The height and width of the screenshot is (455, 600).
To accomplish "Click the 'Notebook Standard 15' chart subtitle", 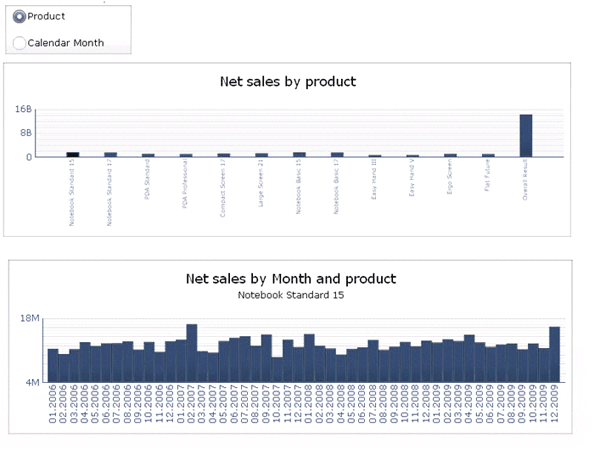I will [x=291, y=295].
